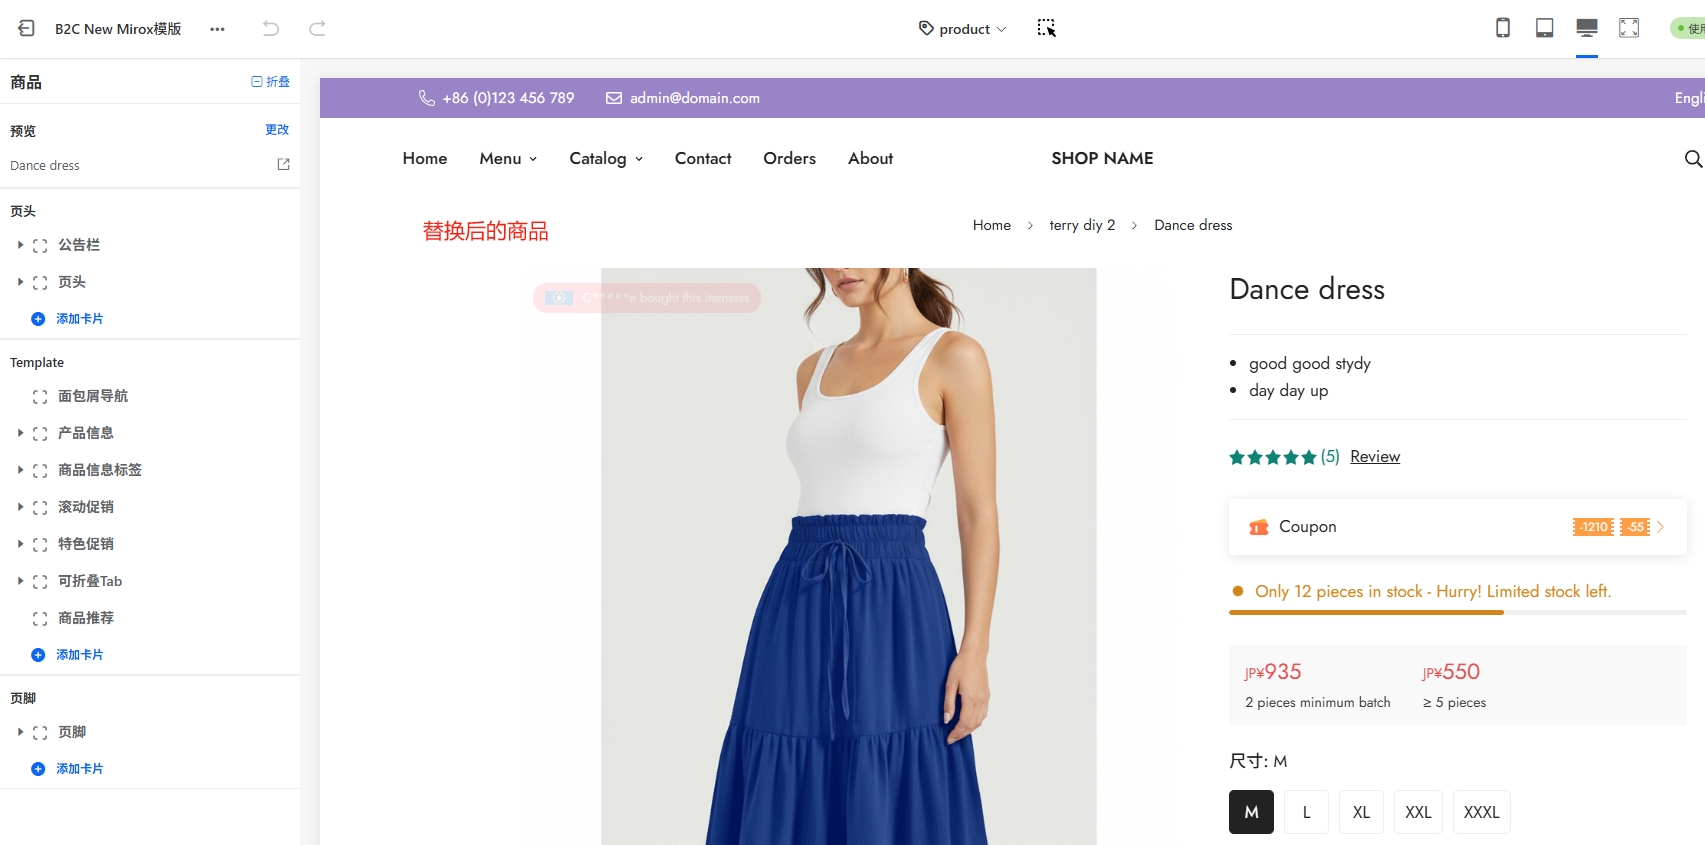Open the product template dropdown
The image size is (1705, 845).
963,29
